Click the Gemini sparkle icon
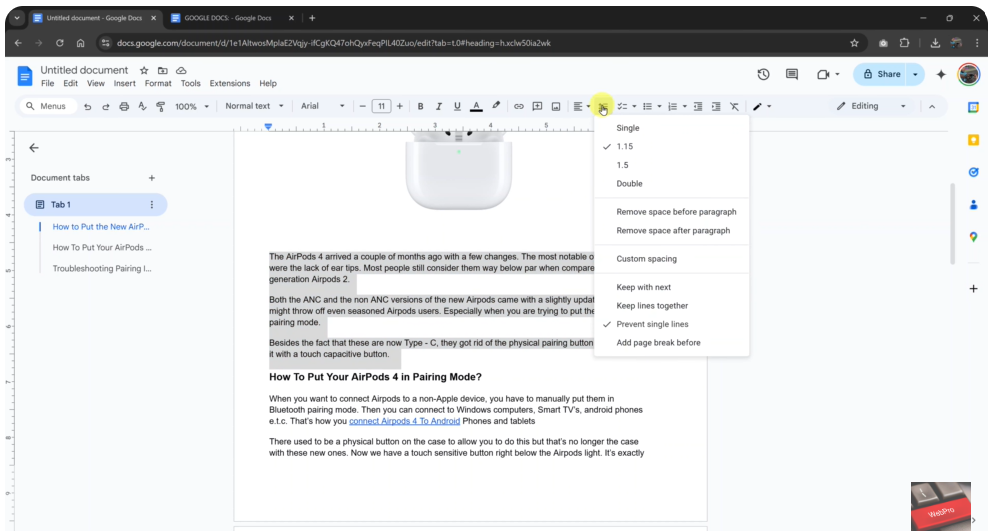Image resolution: width=988 pixels, height=531 pixels. (x=941, y=74)
